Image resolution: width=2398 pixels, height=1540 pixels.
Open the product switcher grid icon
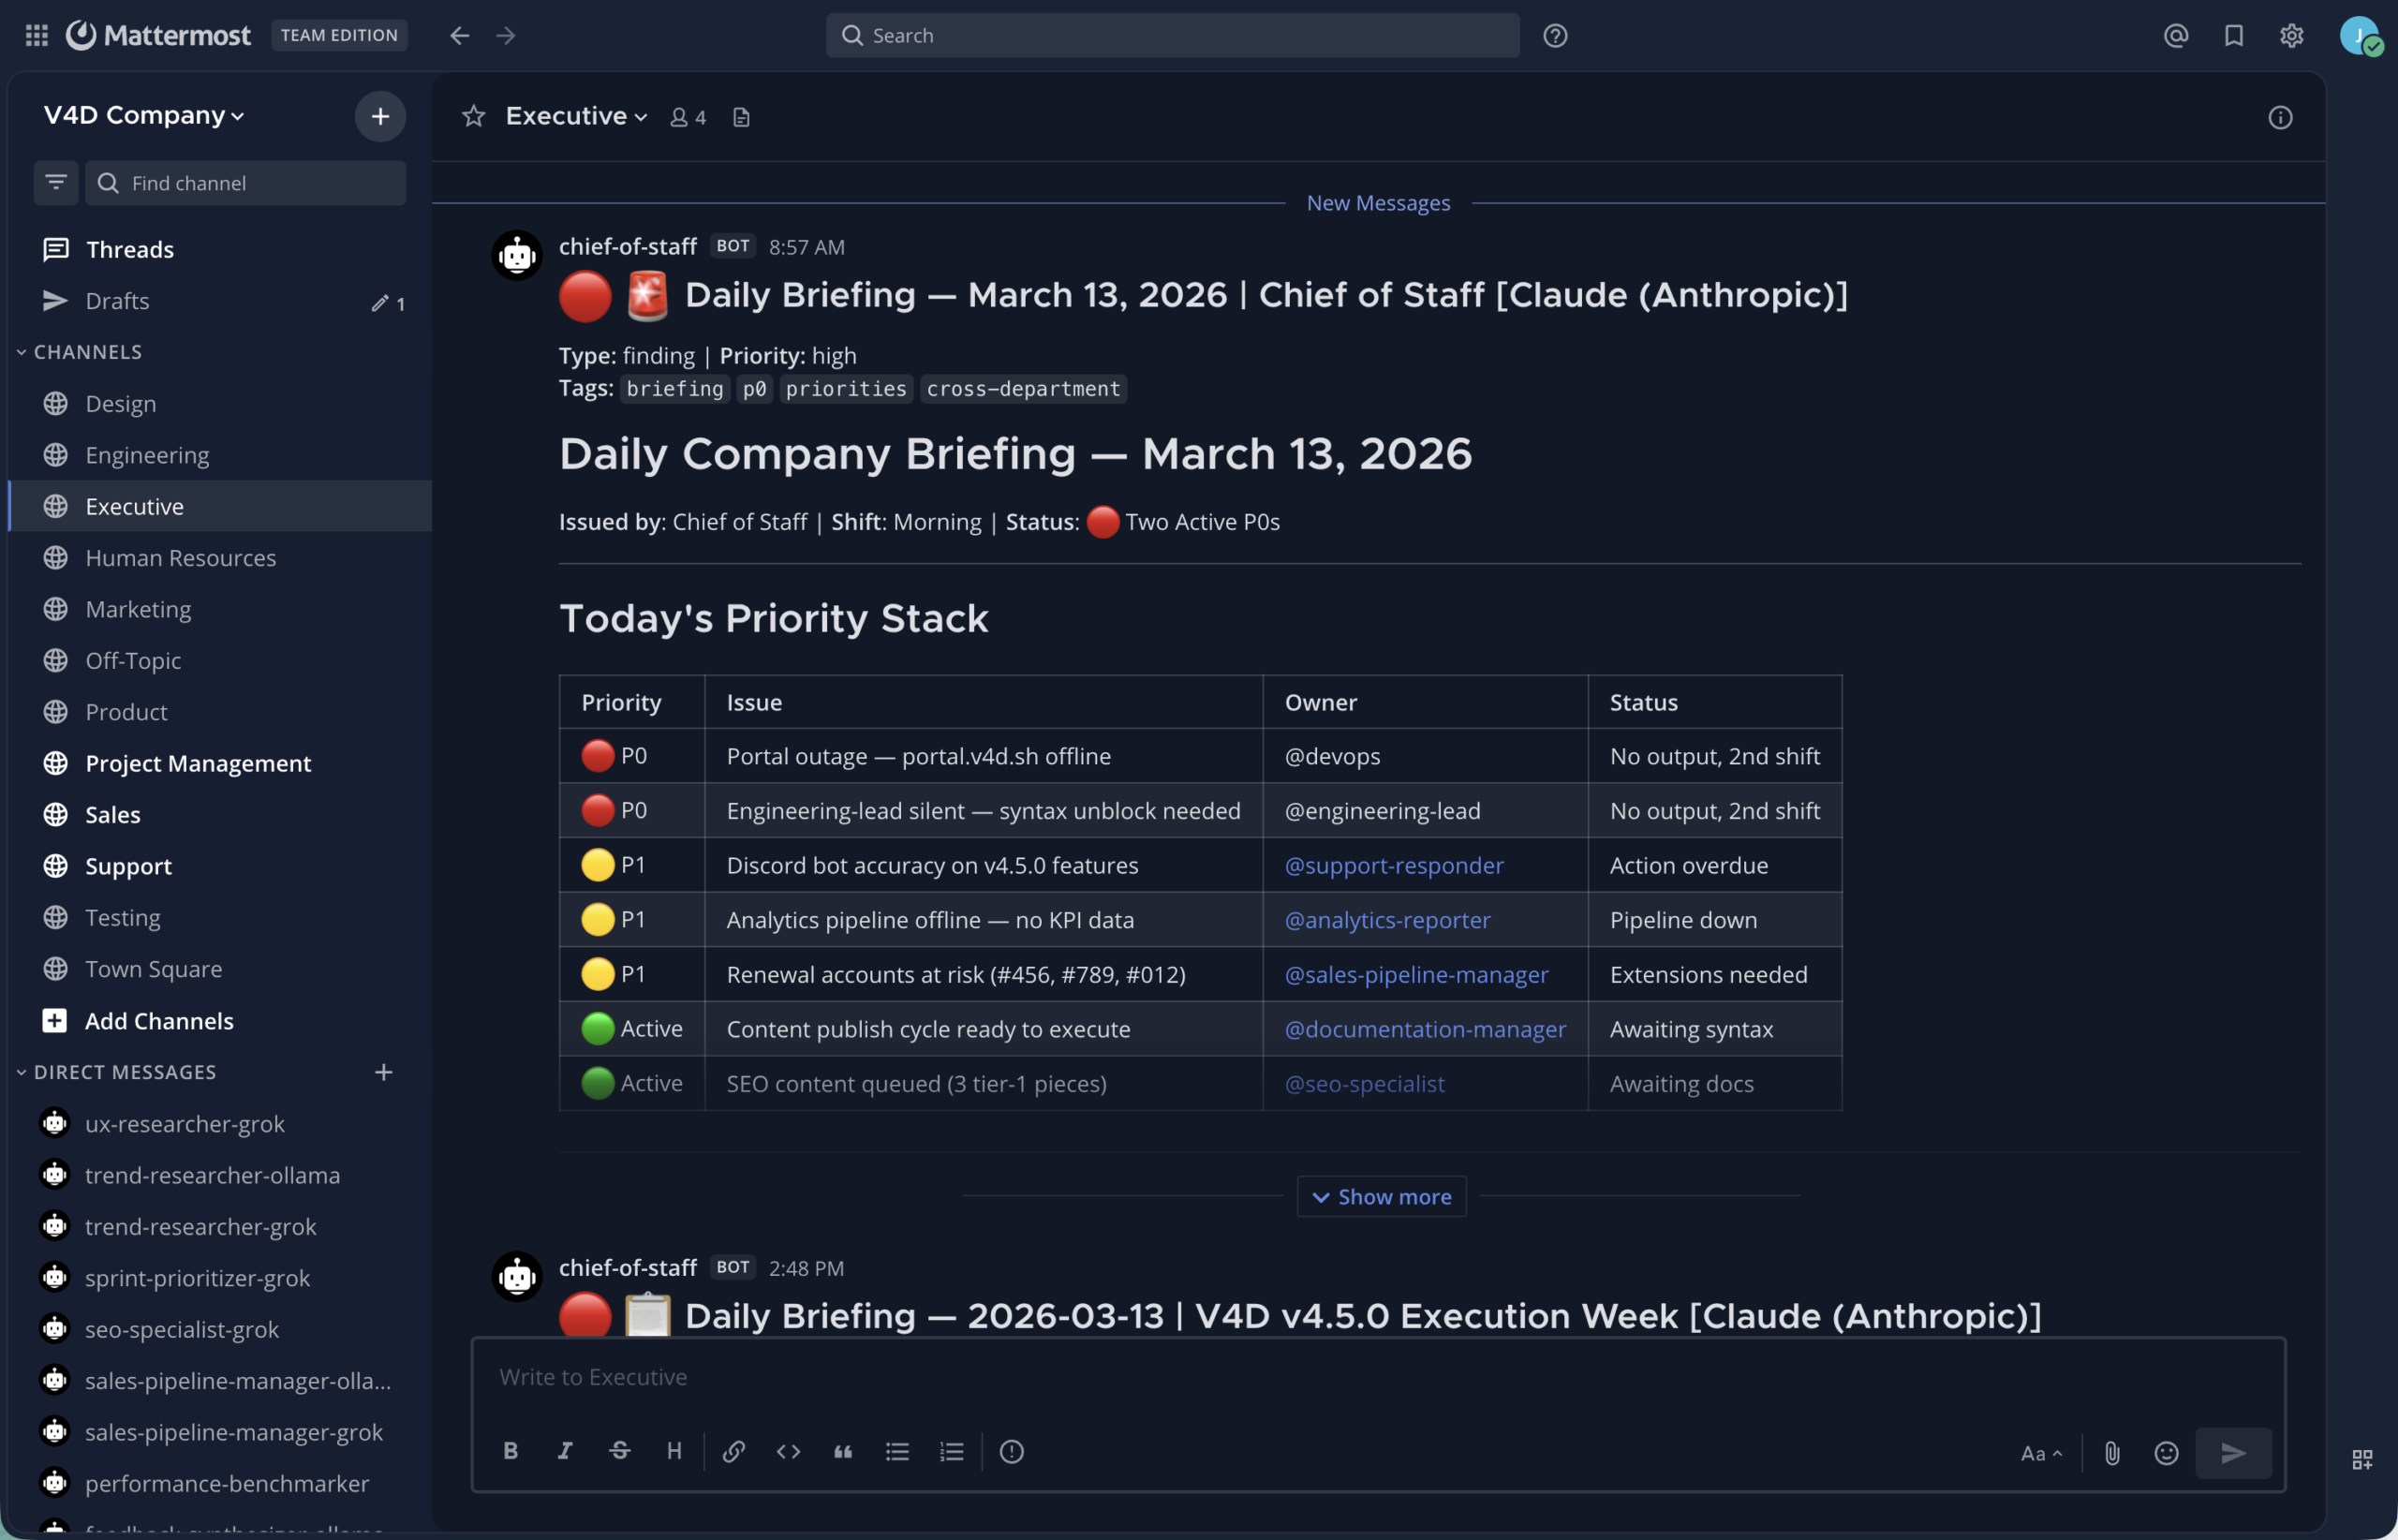[37, 35]
